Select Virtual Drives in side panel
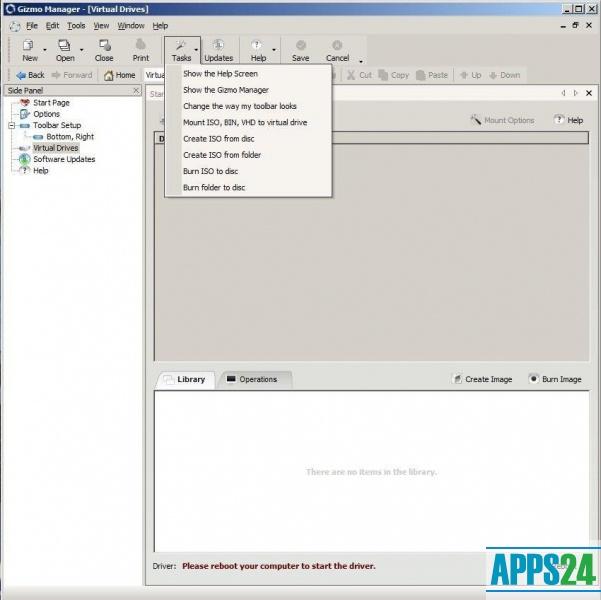The height and width of the screenshot is (600, 601). pos(56,148)
